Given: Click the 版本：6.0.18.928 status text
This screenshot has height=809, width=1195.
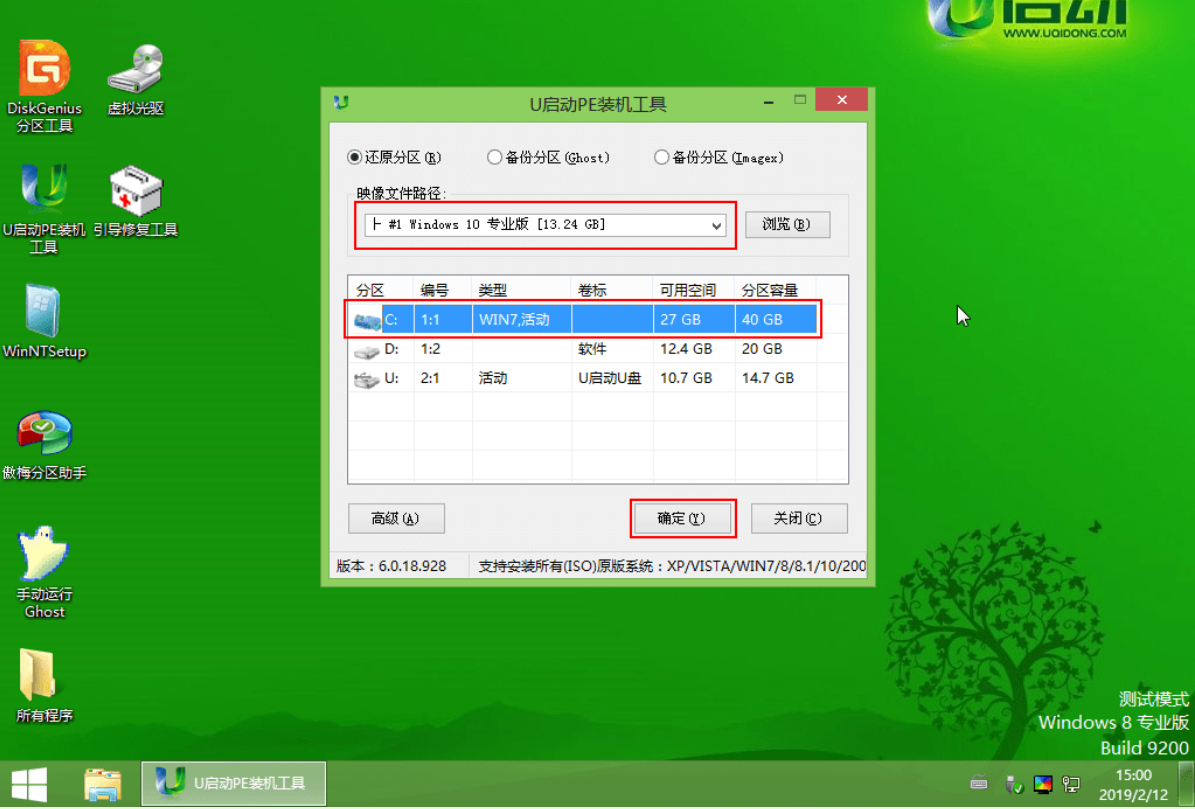Looking at the screenshot, I should tap(391, 566).
